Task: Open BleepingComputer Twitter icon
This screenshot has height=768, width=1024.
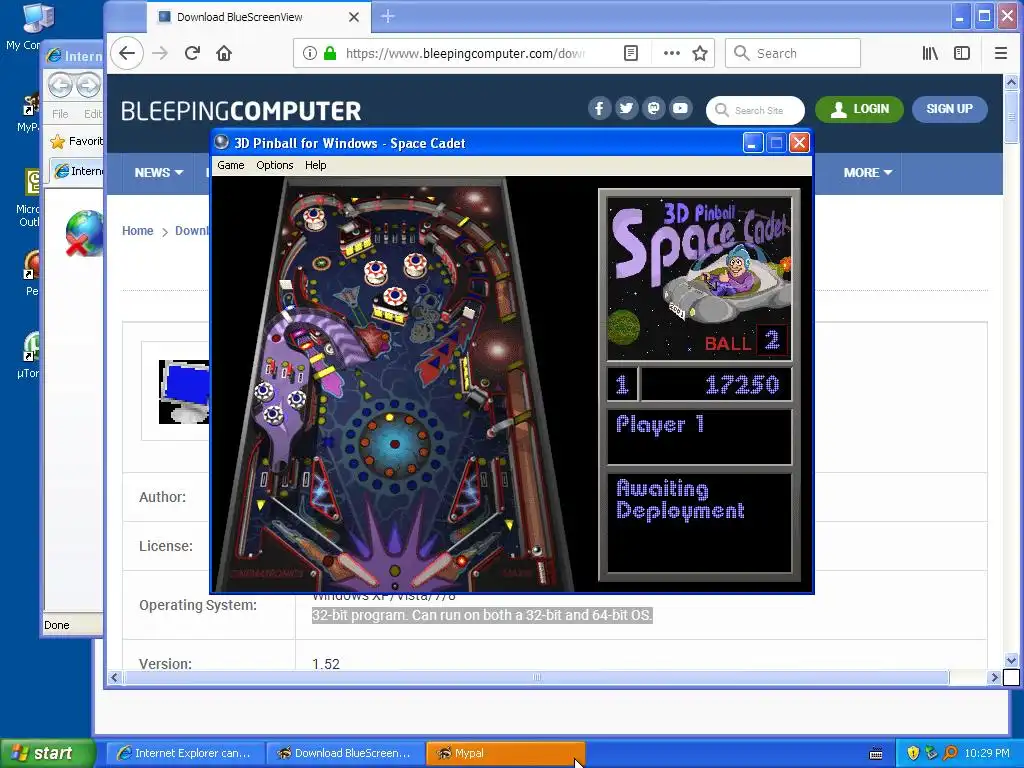Action: pos(626,108)
